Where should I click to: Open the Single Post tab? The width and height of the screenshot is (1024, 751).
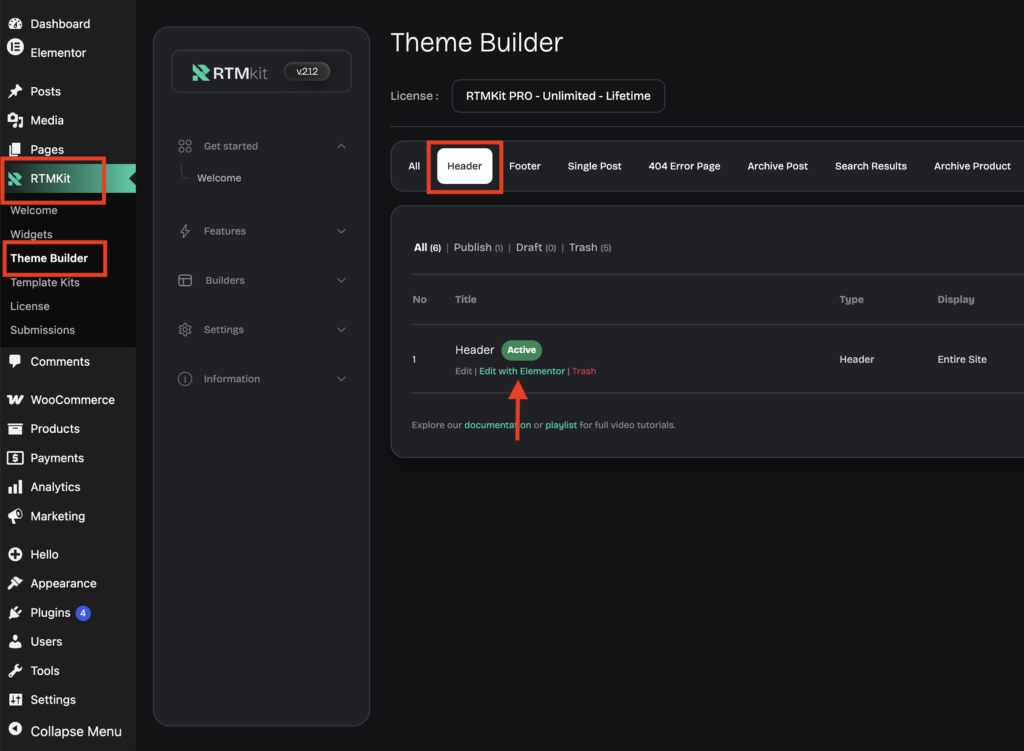tap(594, 166)
